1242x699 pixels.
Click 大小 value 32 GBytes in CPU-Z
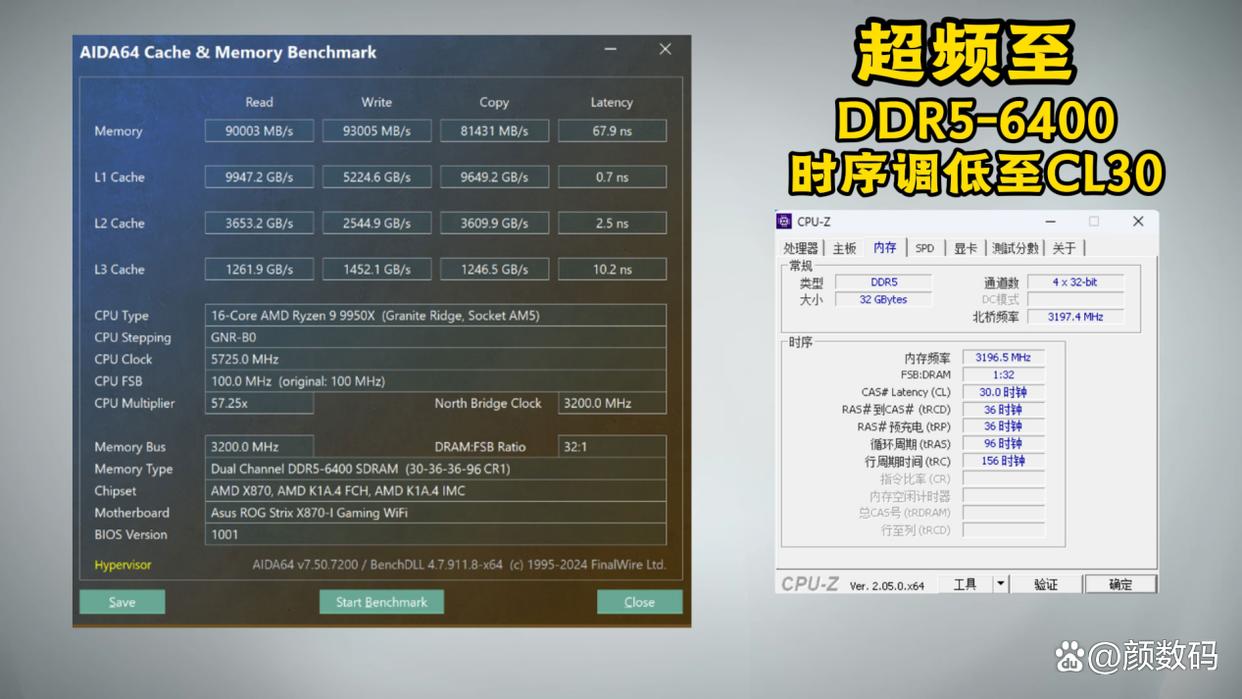[x=883, y=300]
